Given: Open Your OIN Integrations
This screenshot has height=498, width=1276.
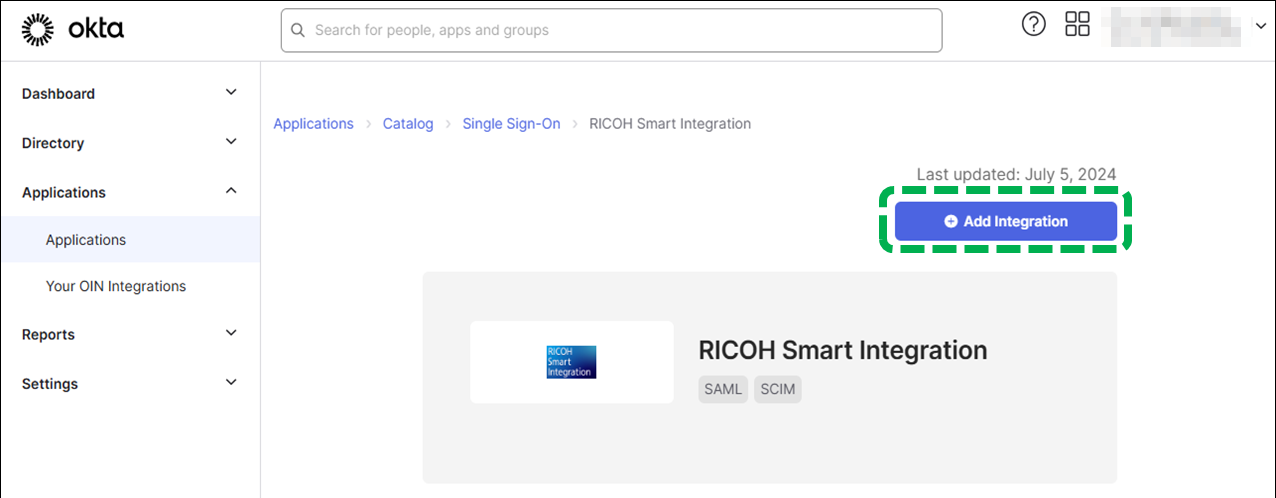Looking at the screenshot, I should pos(116,286).
